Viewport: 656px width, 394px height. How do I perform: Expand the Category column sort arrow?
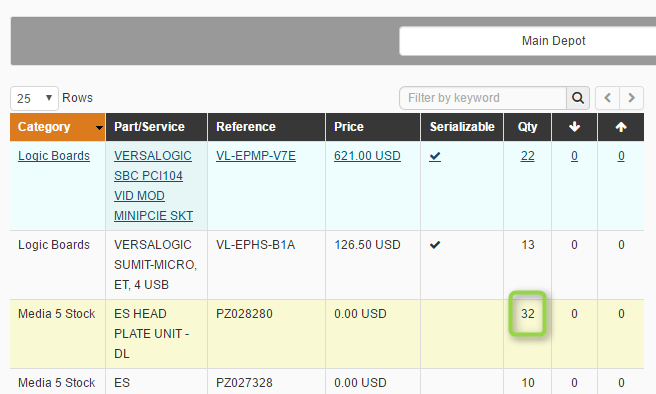[99, 128]
